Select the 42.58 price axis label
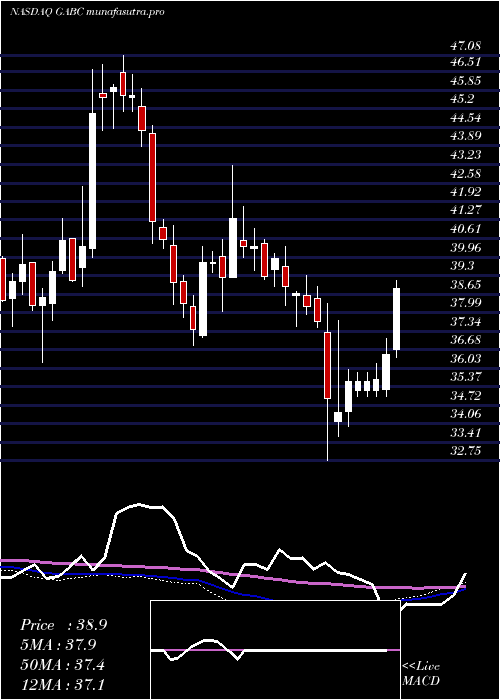 coord(465,174)
